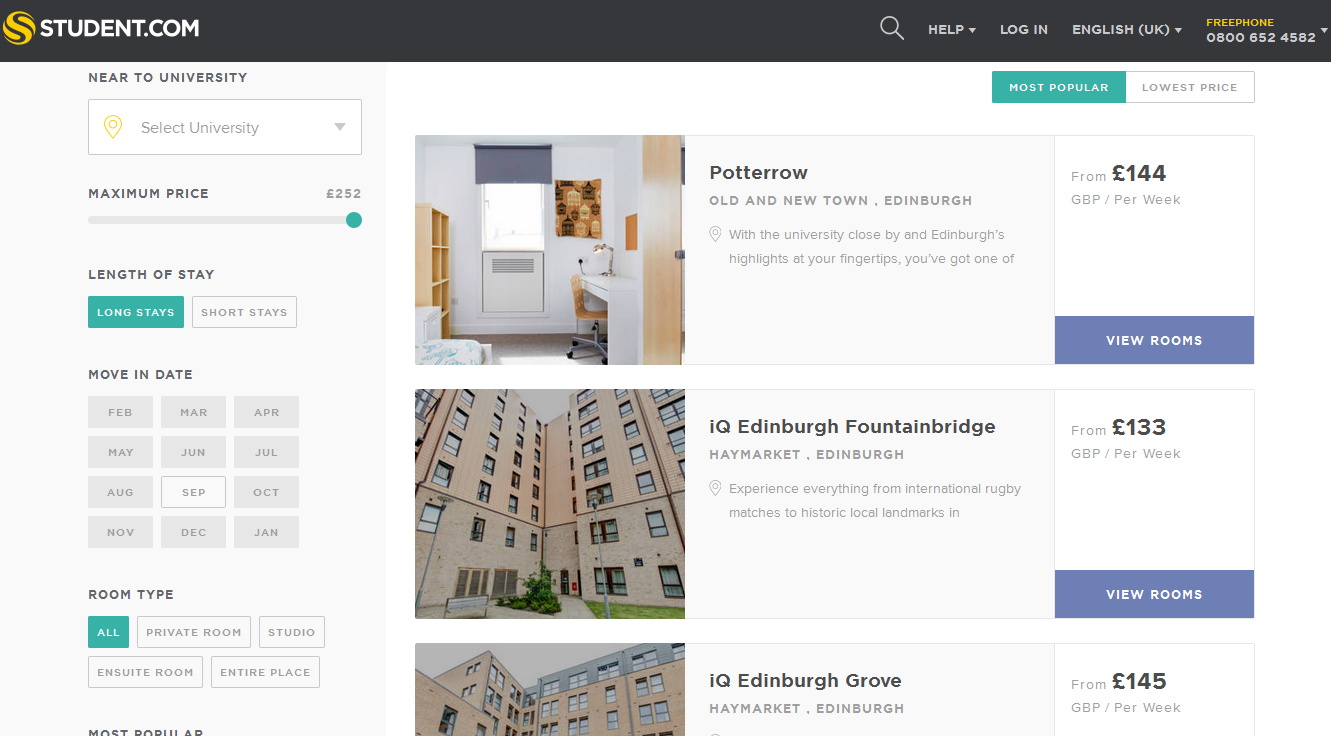The width and height of the screenshot is (1331, 736).
Task: Click View Rooms for iQ Edinburgh Fountainbridge
Action: click(1154, 594)
